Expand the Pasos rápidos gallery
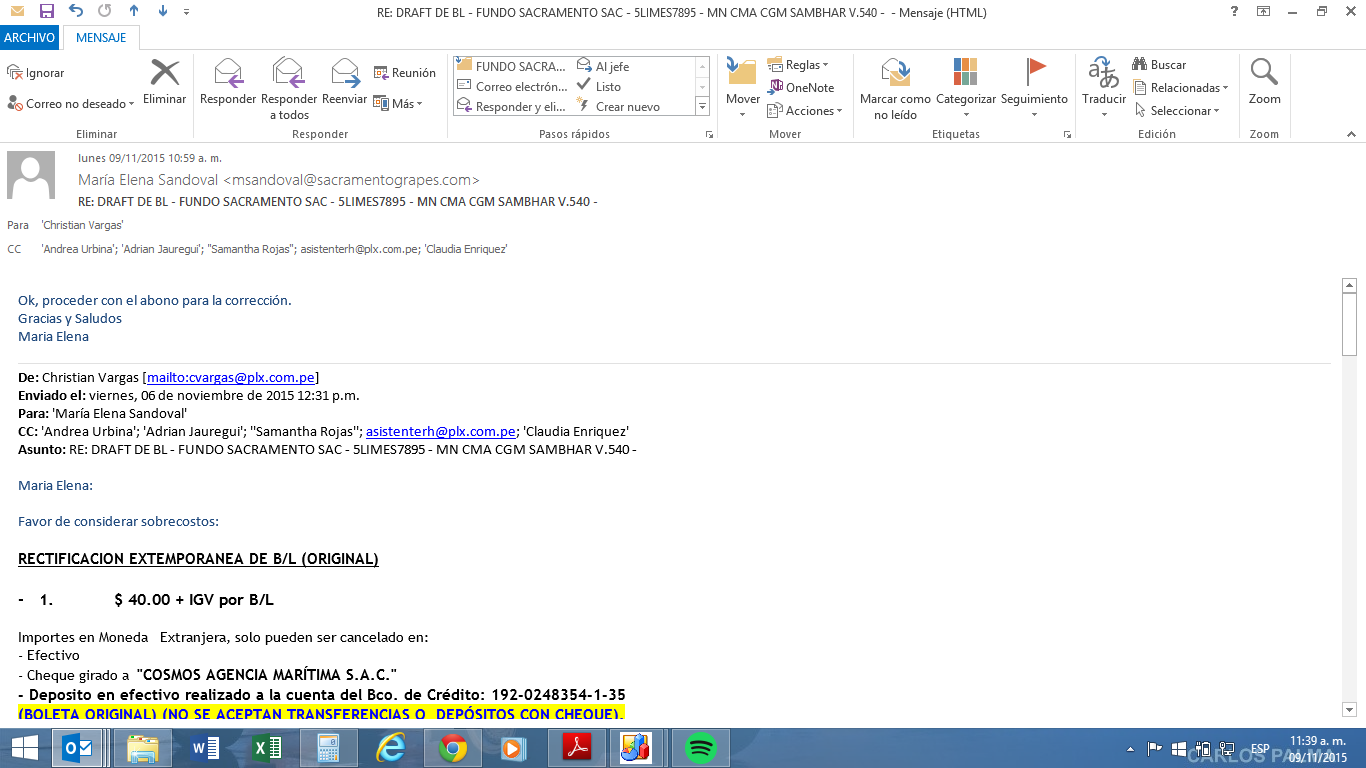1366x768 pixels. (x=702, y=107)
